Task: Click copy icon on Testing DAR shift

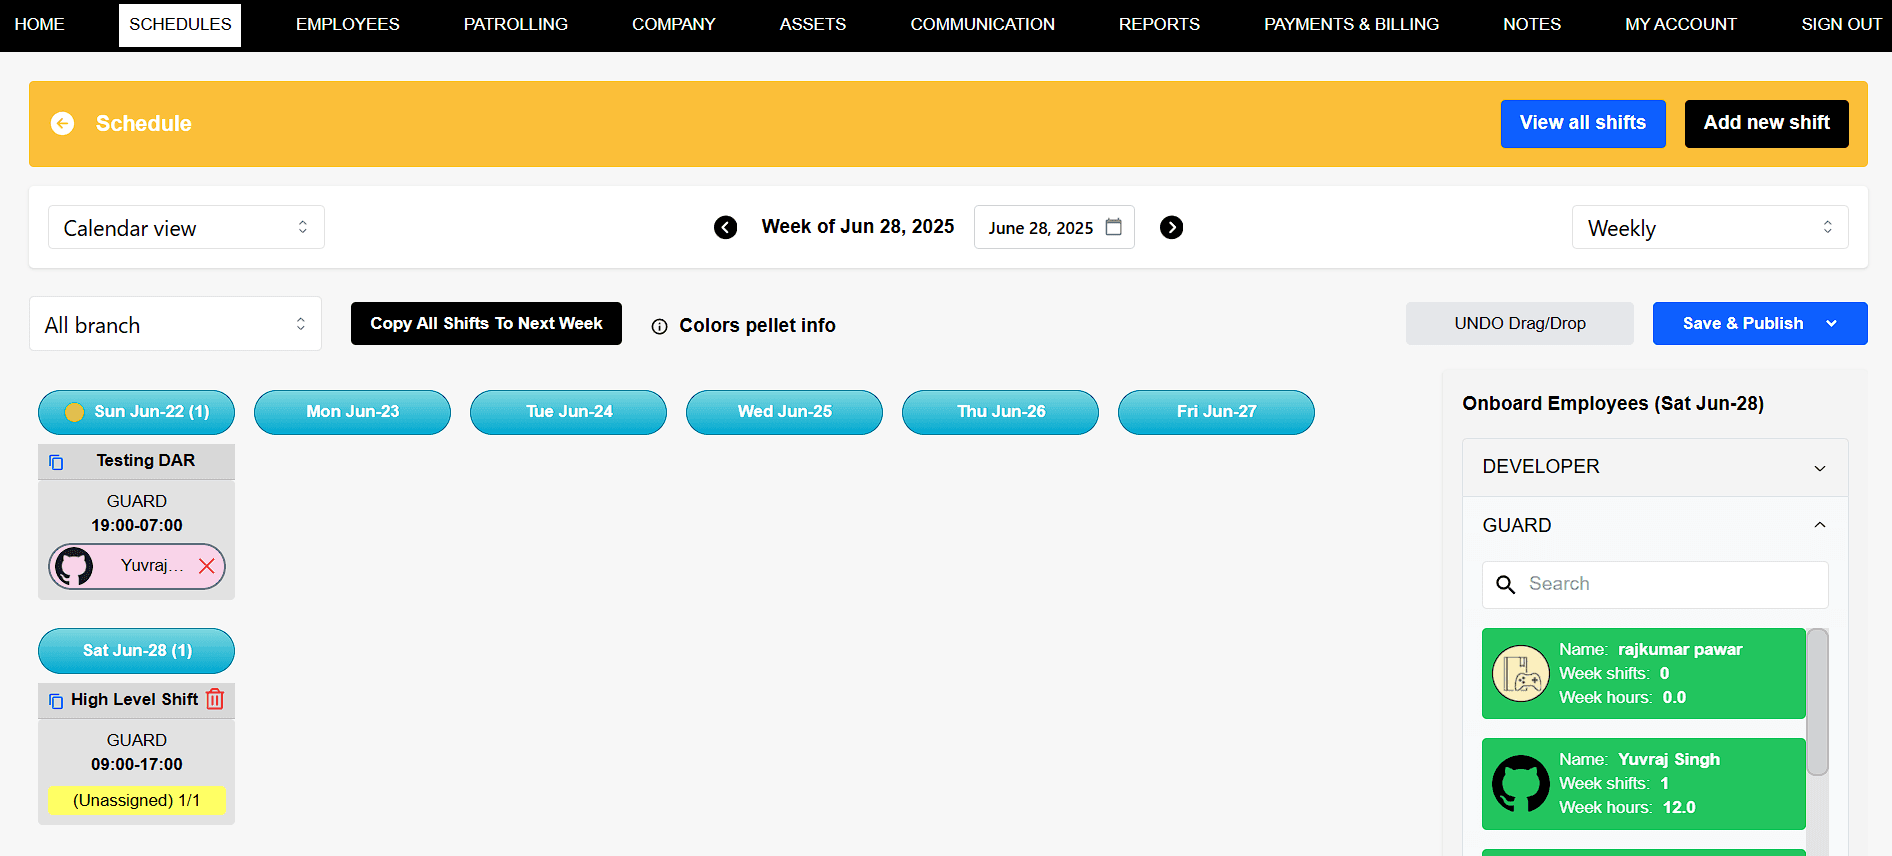Action: (56, 461)
